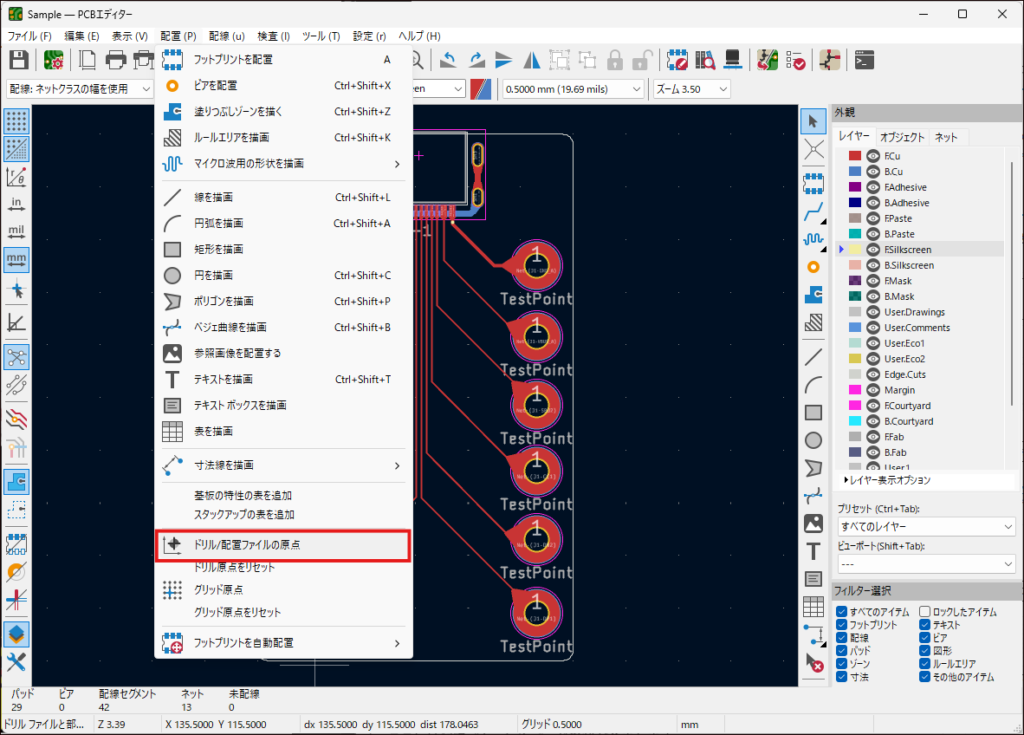Hide the F.Cu layer eye icon
Image resolution: width=1024 pixels, height=735 pixels.
(872, 156)
